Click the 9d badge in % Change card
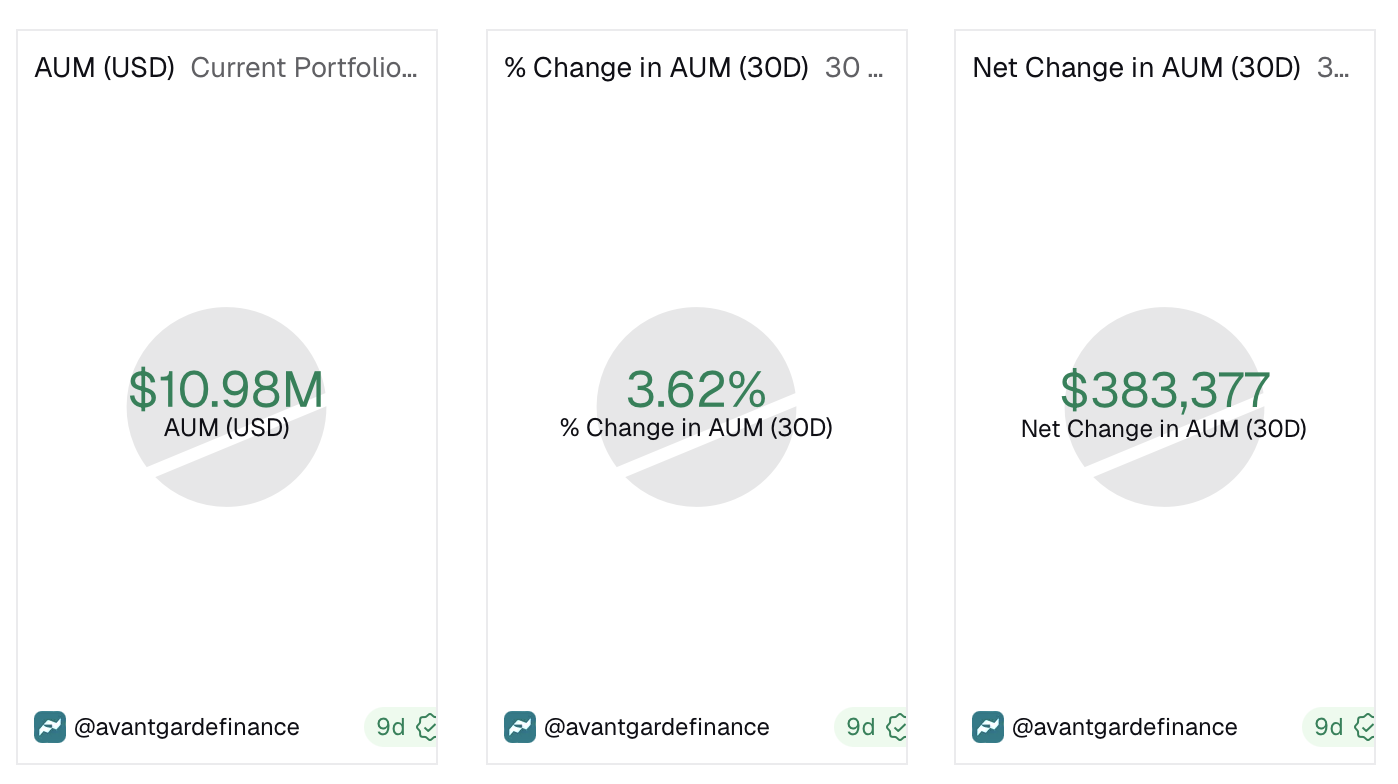The image size is (1398, 784). [x=861, y=727]
